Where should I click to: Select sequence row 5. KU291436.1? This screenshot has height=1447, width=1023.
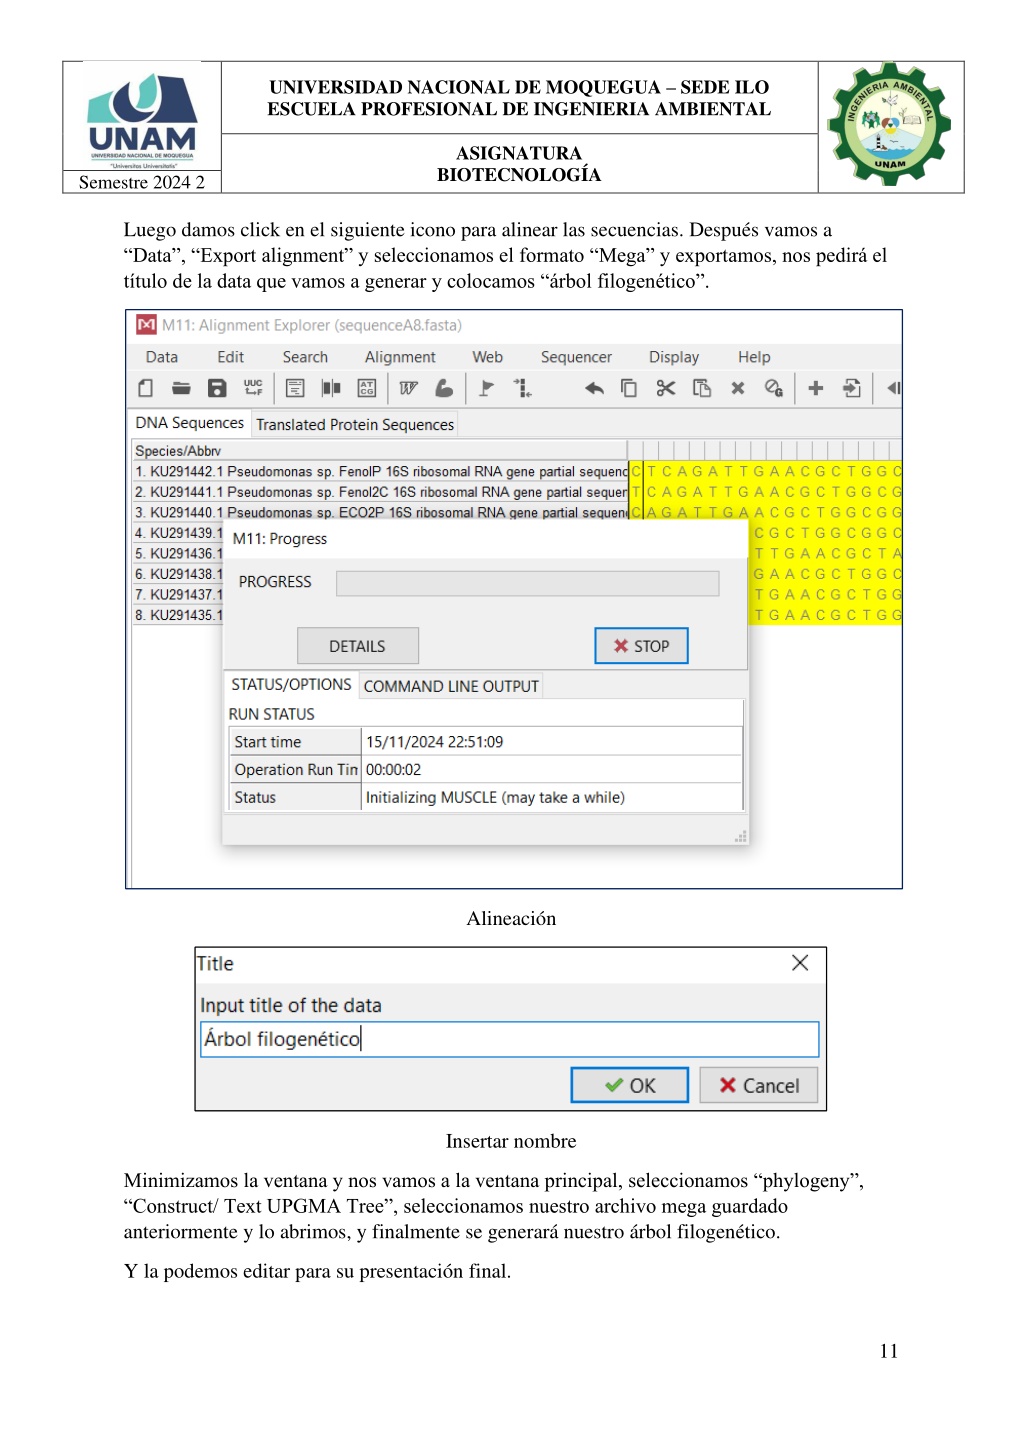[x=178, y=553]
